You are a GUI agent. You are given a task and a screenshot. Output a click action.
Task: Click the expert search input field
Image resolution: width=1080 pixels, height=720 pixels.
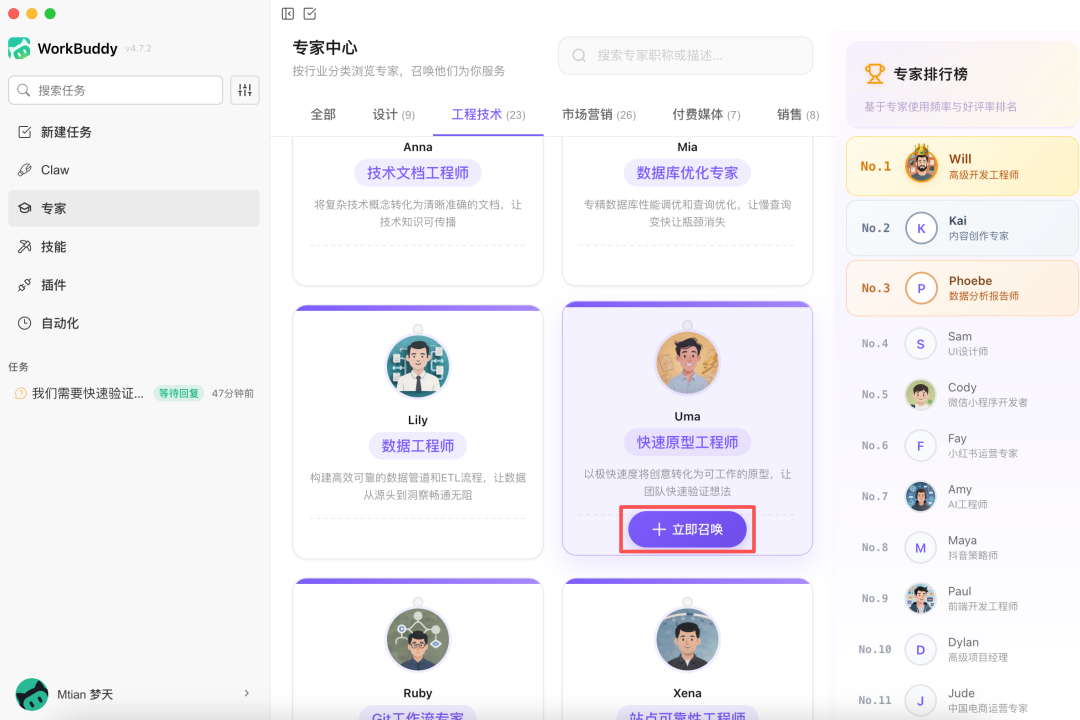[685, 55]
